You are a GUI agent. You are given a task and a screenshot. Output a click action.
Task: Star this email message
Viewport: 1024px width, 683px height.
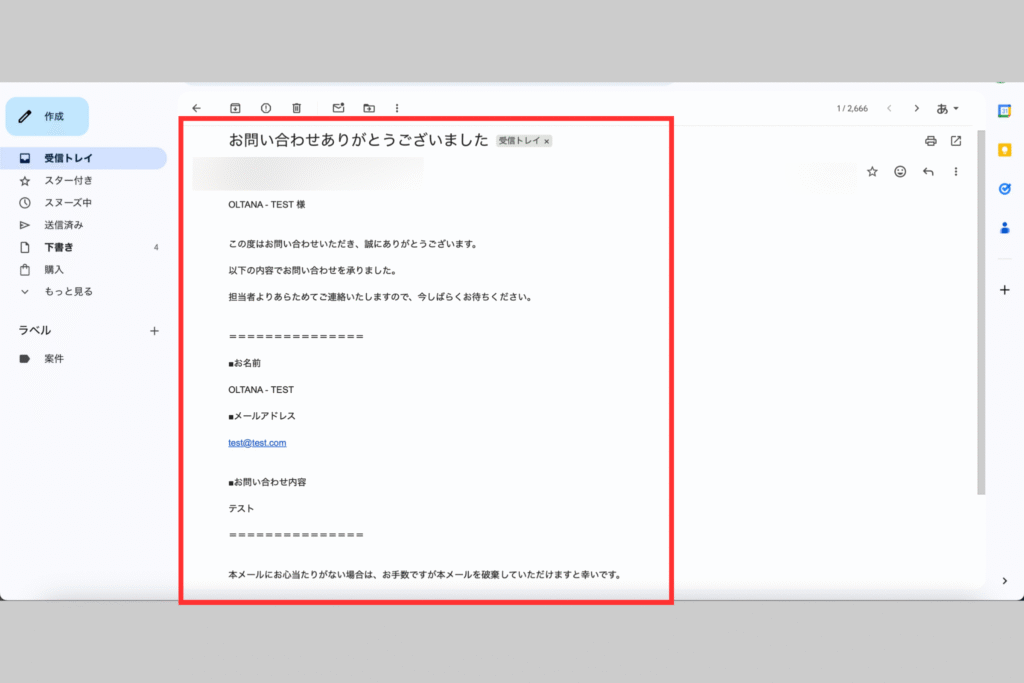872,172
